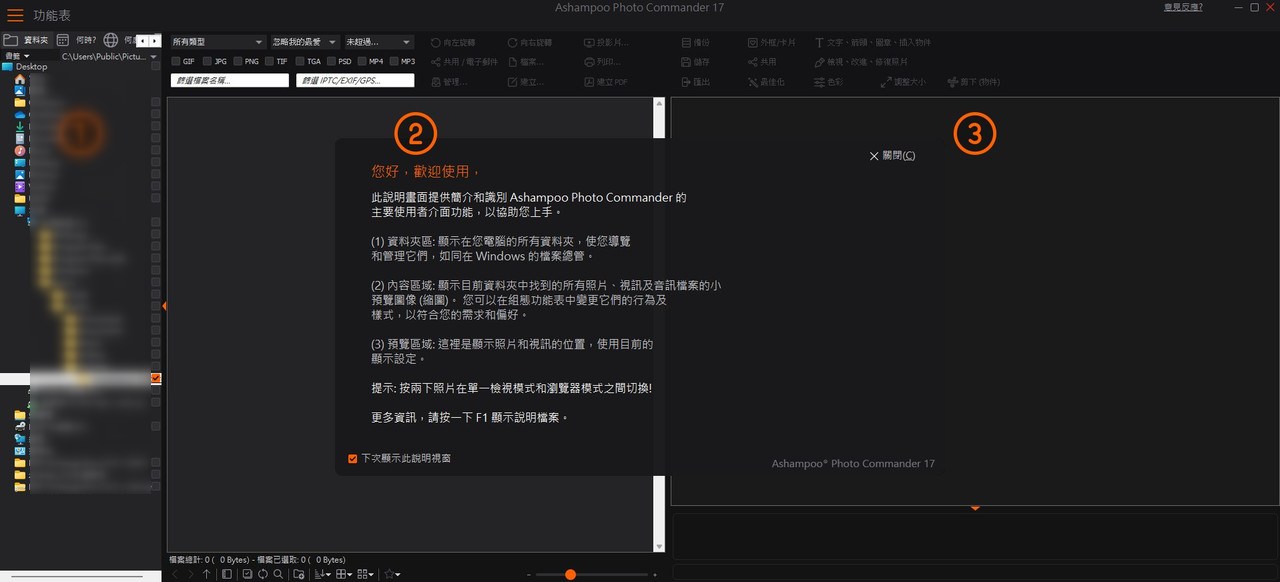Go up one folder with up arrow
This screenshot has height=582, width=1280.
(206, 574)
